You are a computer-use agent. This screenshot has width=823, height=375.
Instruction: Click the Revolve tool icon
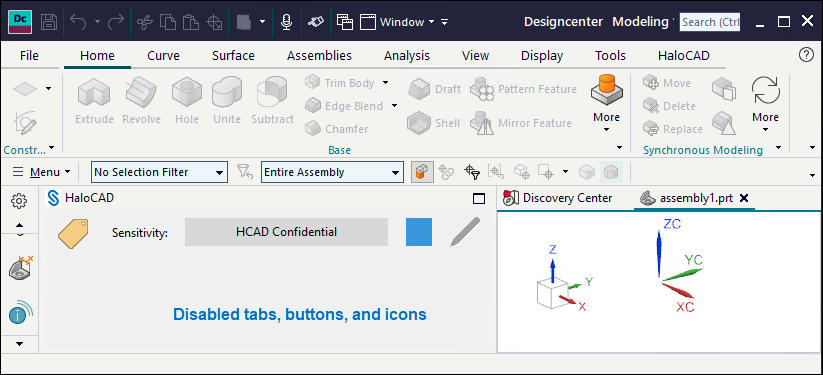point(142,93)
